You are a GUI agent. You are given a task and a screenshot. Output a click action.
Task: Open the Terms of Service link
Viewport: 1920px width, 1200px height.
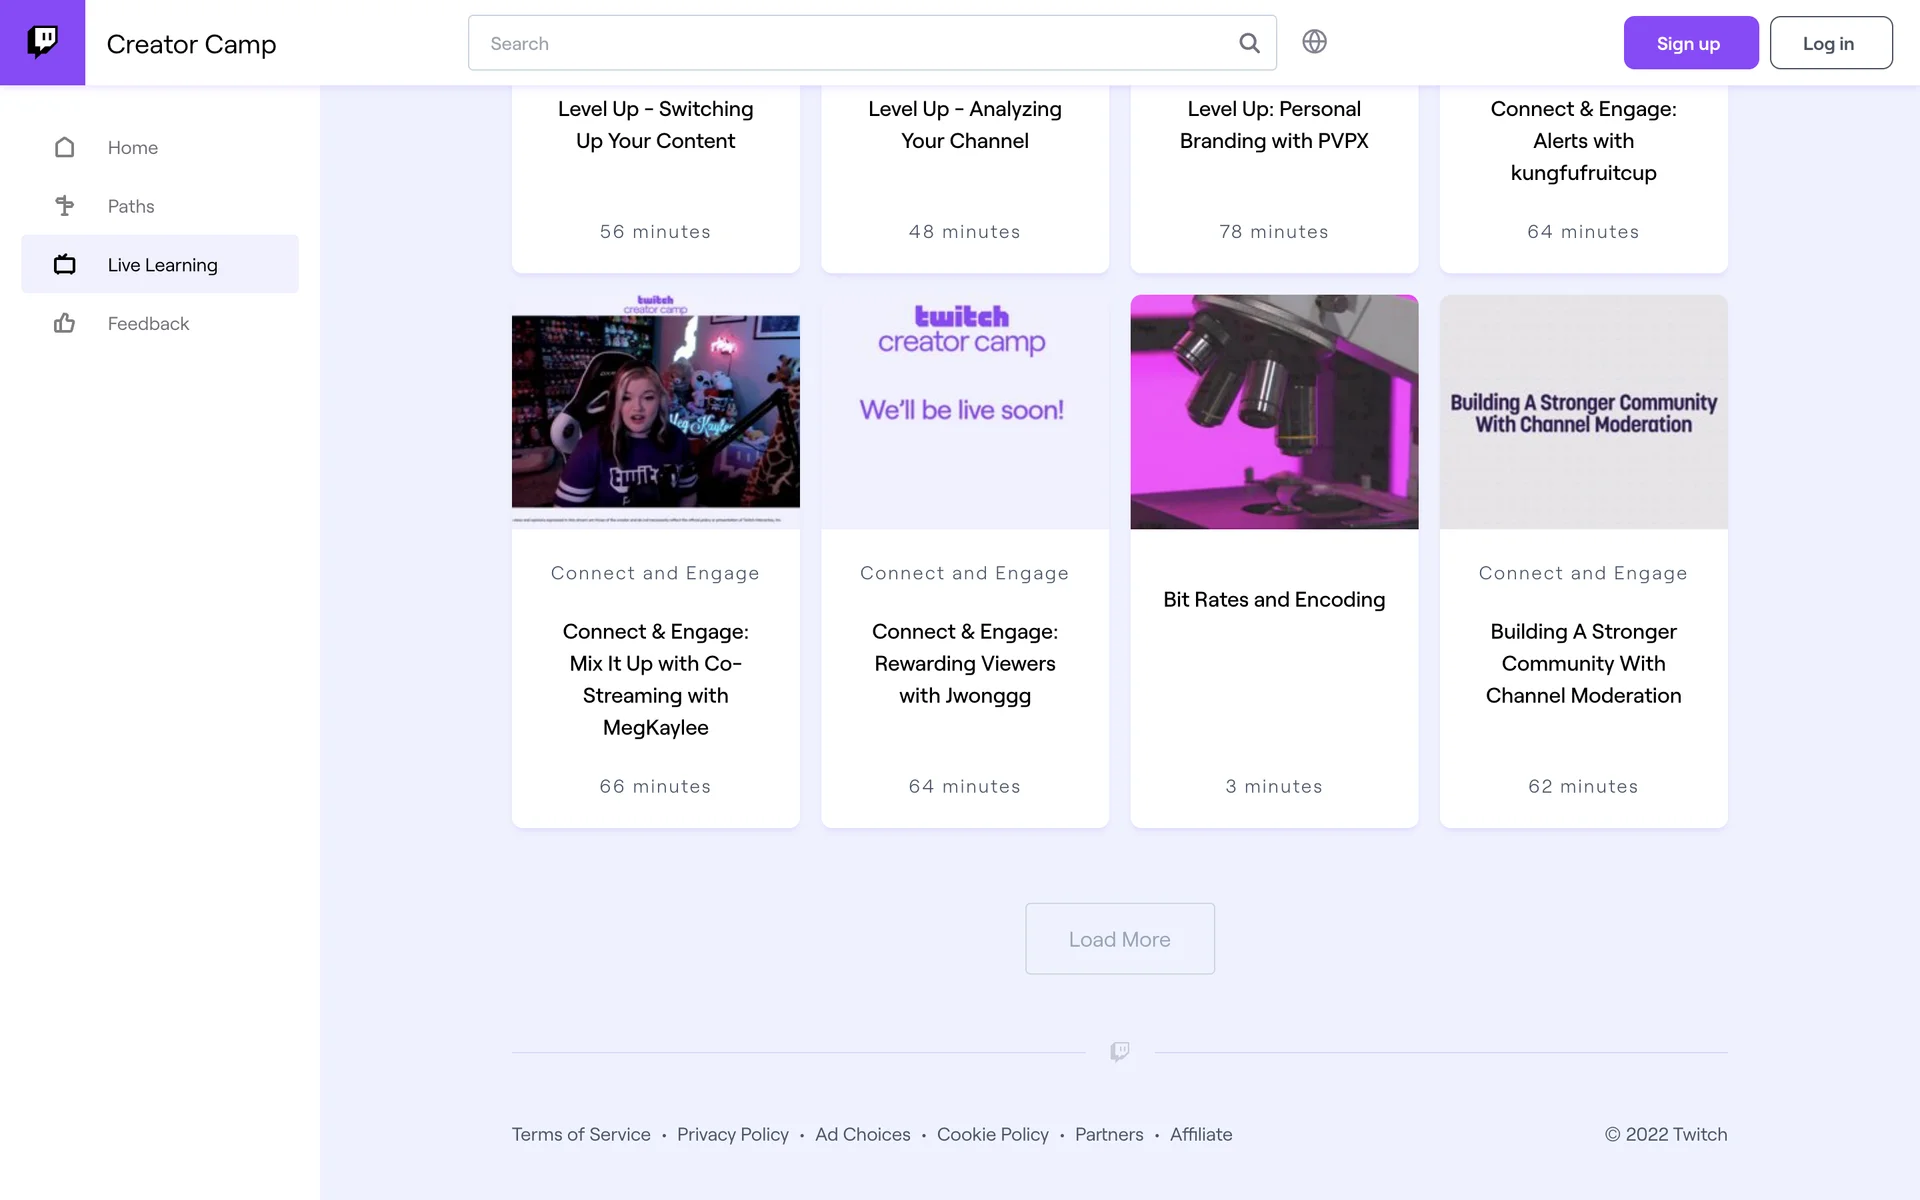581,1134
